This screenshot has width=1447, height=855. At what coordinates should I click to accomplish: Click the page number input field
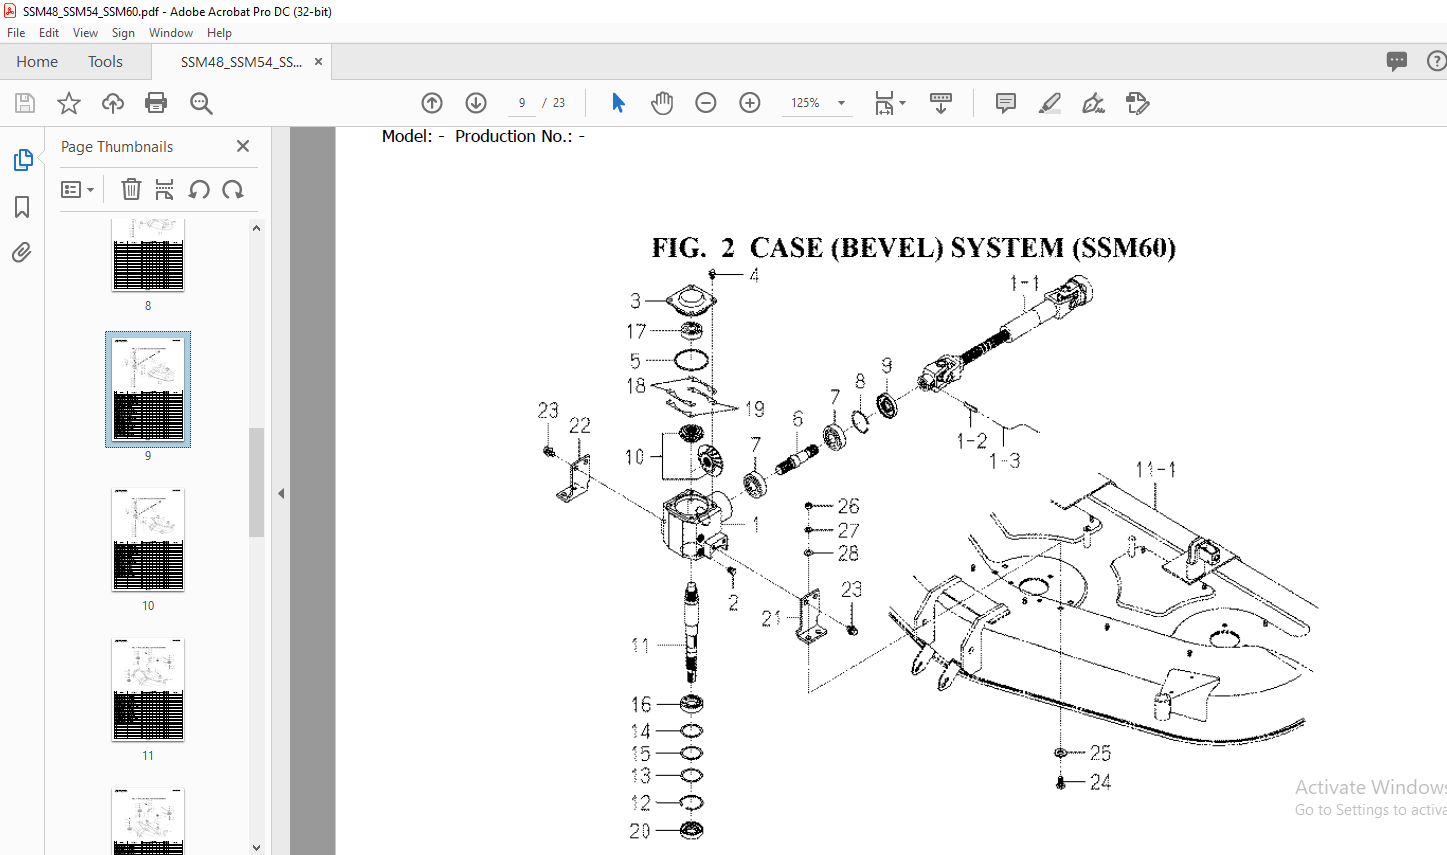point(521,103)
